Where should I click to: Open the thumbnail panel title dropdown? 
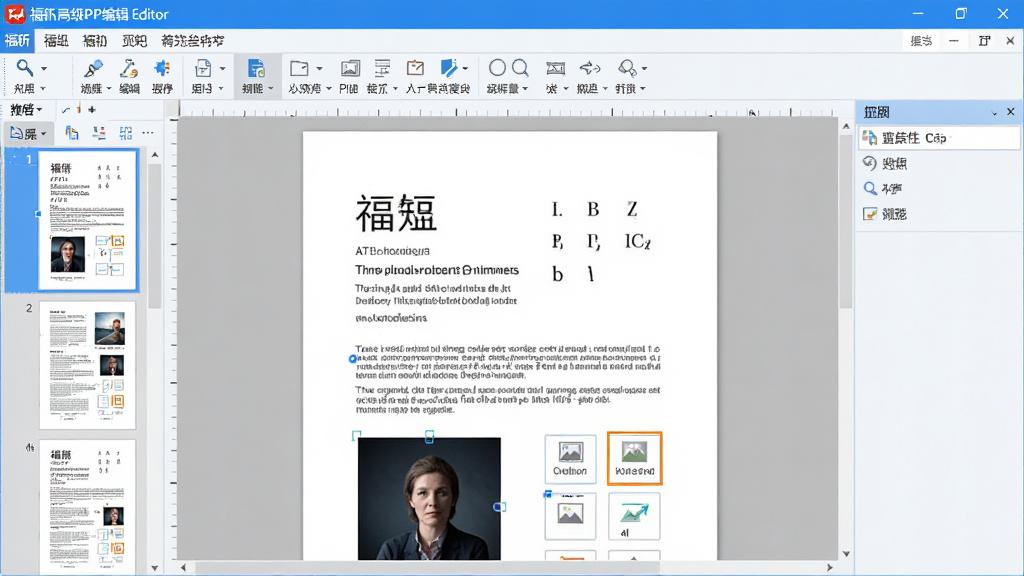(39, 110)
